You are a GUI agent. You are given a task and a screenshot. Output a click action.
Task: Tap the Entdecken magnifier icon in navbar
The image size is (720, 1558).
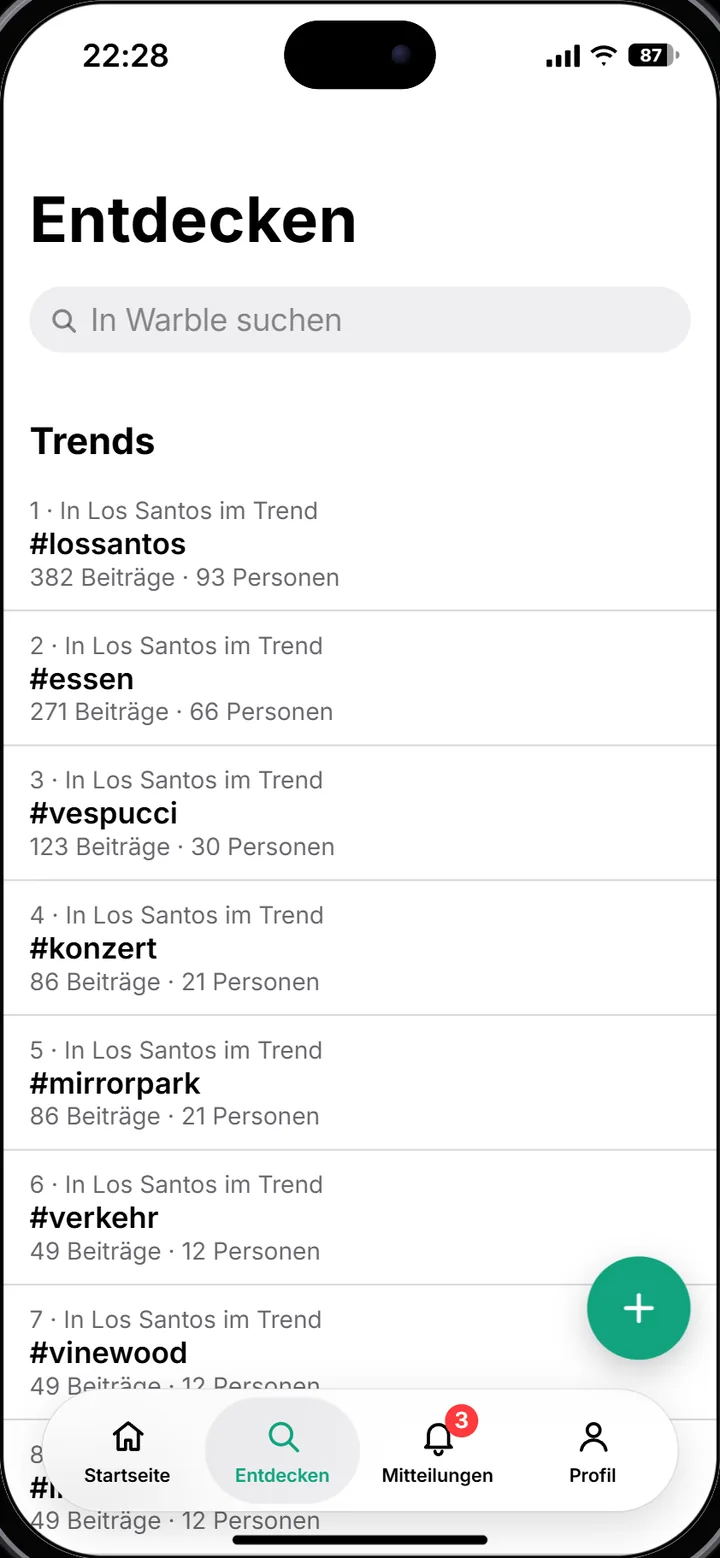[x=283, y=1438]
